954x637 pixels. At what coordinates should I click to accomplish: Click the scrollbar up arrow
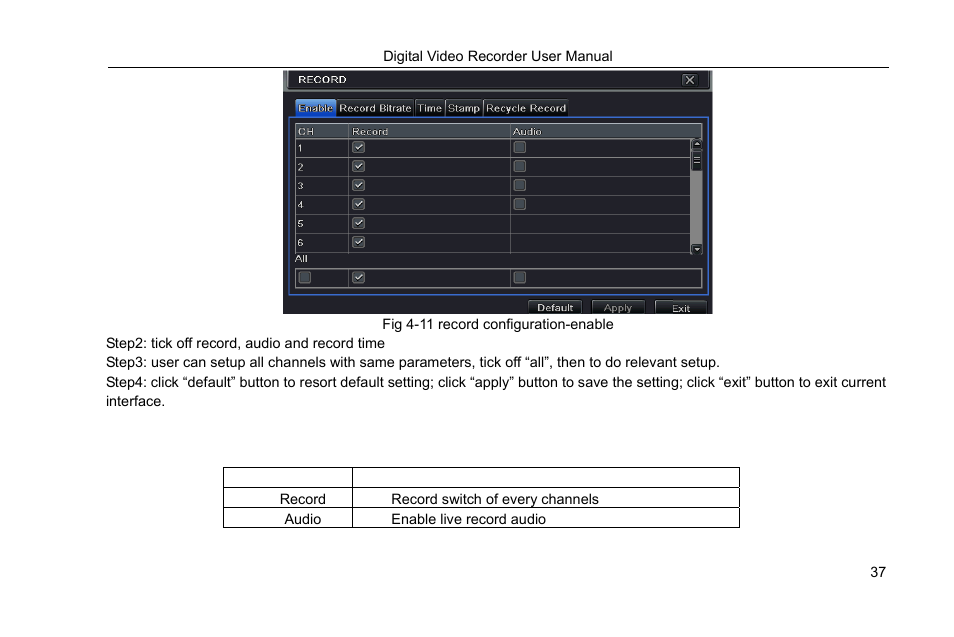coord(697,145)
